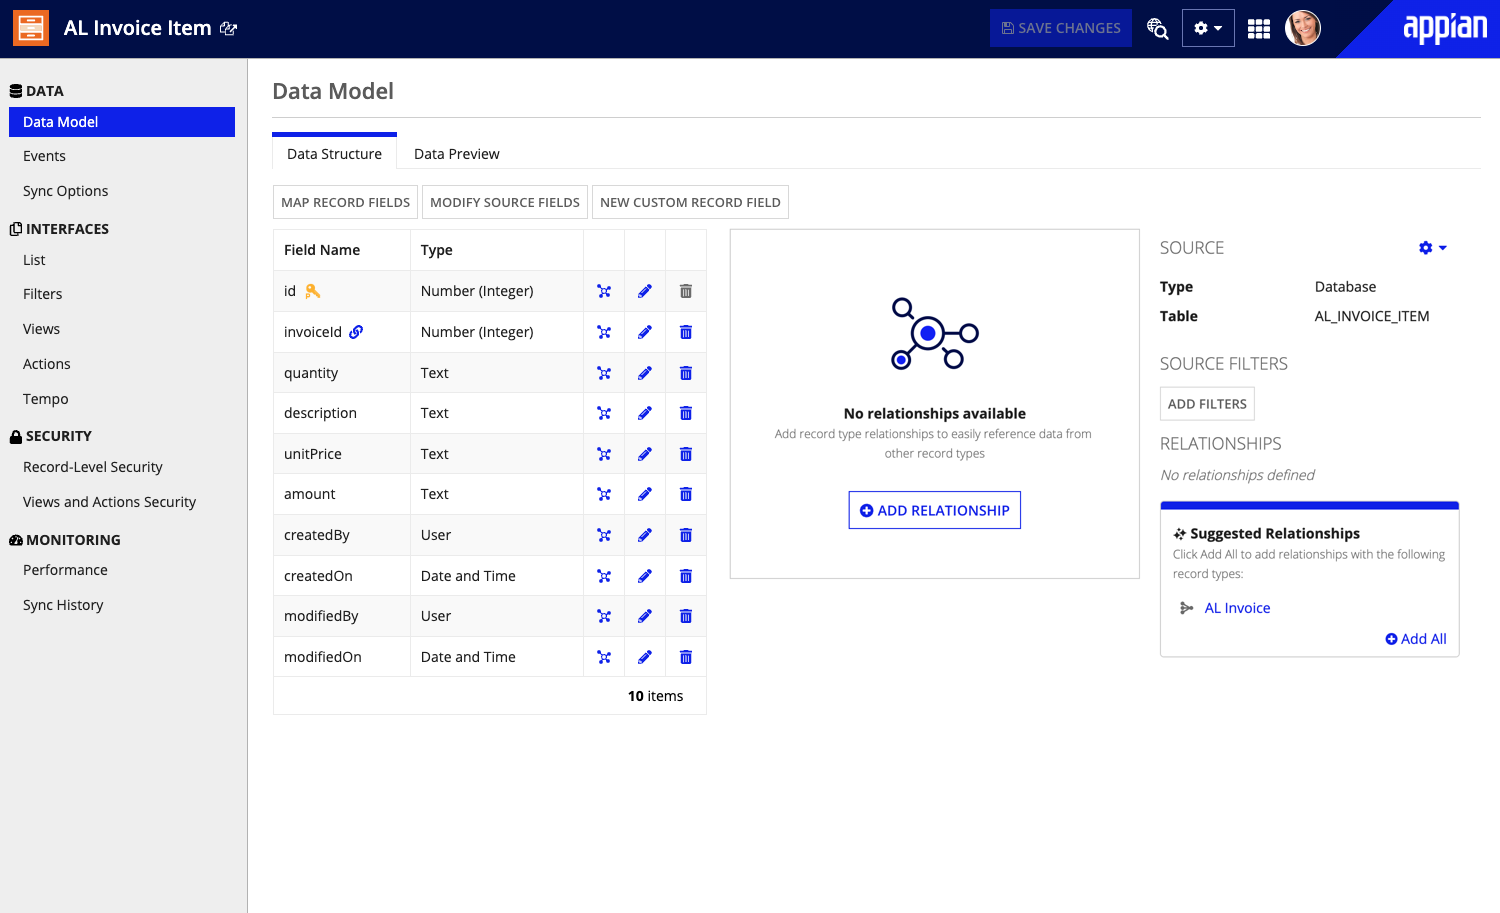Edit the quantity field

click(x=645, y=373)
